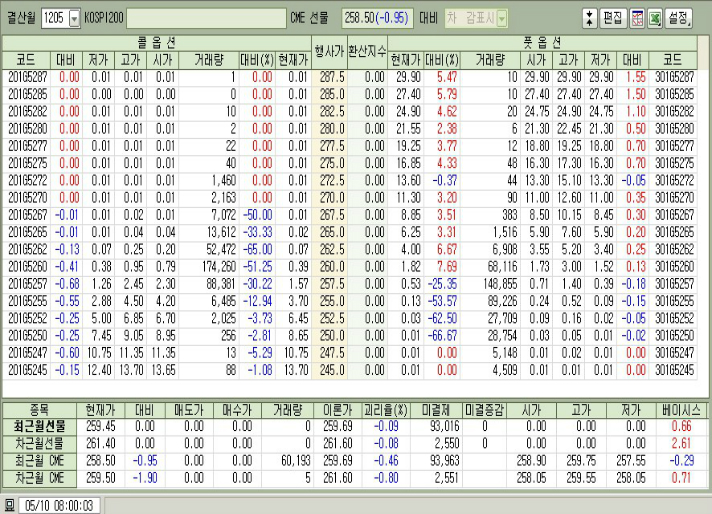712x514 pixels.
Task: Click the 편집 edit button
Action: tap(613, 17)
